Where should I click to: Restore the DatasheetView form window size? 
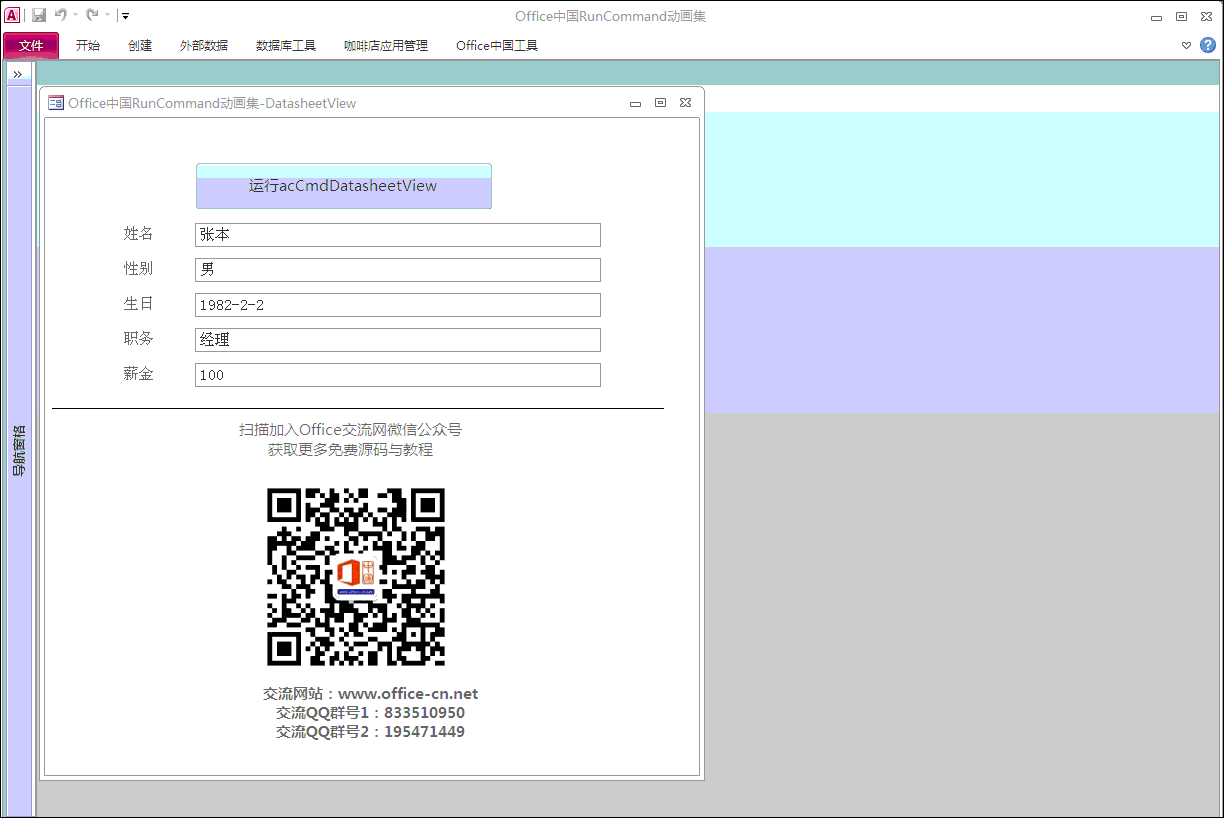coord(660,102)
